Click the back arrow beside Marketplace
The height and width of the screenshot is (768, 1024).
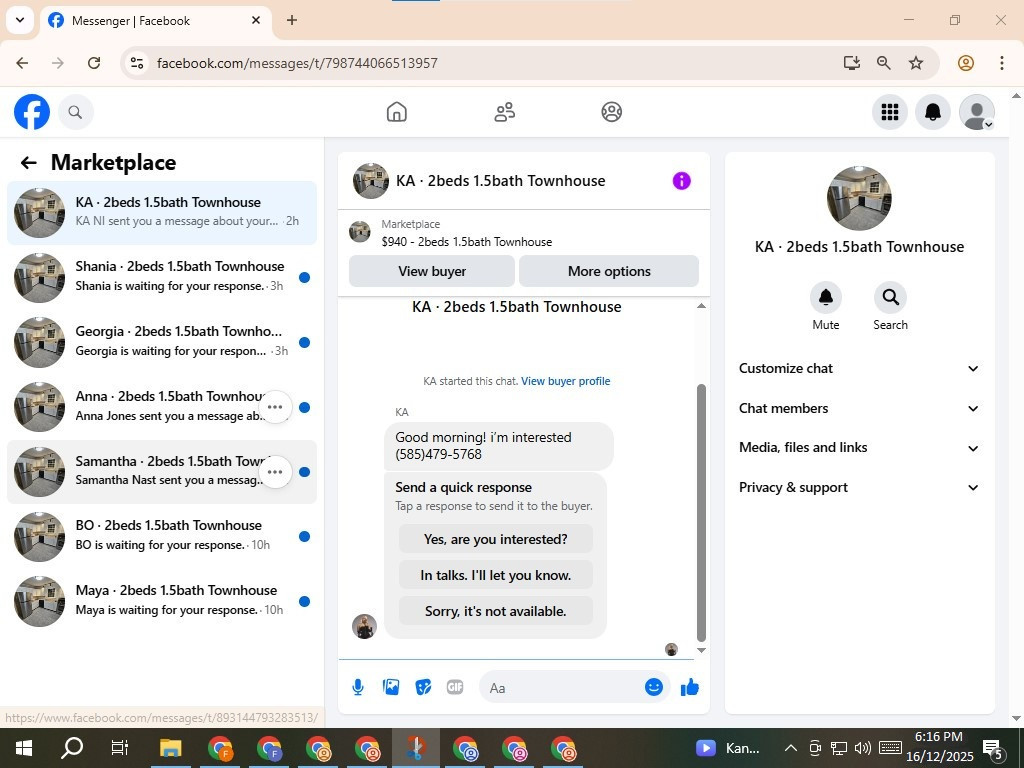pos(28,163)
